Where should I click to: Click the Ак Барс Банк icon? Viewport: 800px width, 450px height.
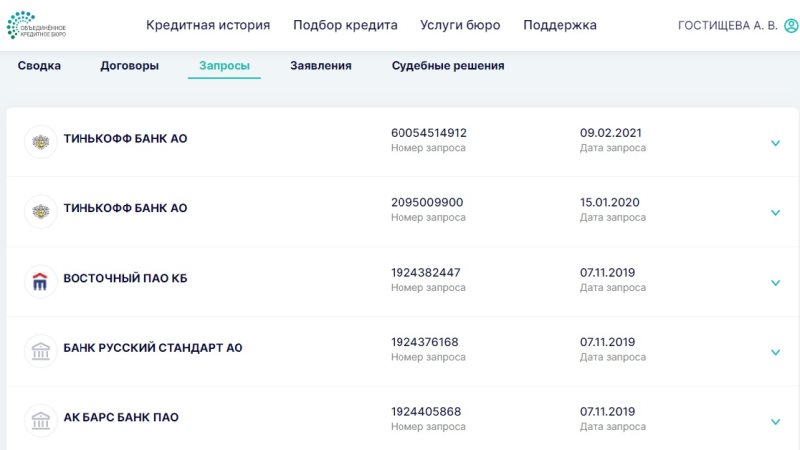(41, 420)
